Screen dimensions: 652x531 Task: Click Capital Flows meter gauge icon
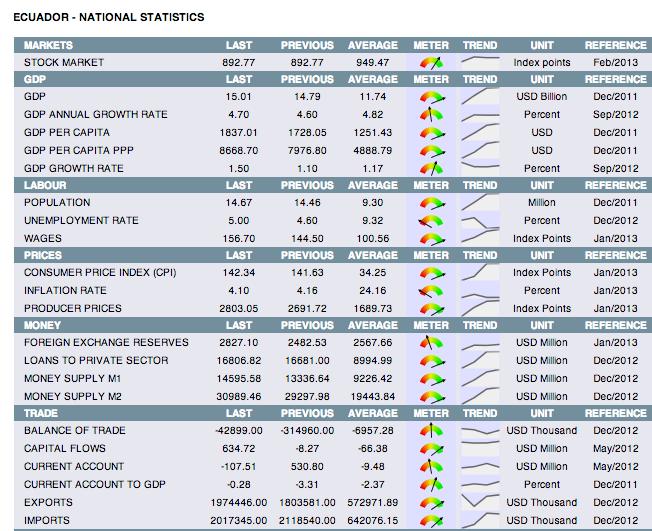tap(432, 449)
